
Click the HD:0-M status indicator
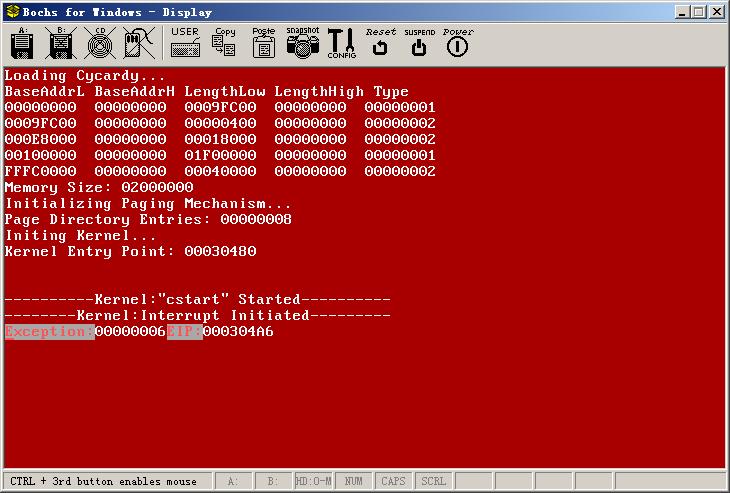[x=313, y=481]
